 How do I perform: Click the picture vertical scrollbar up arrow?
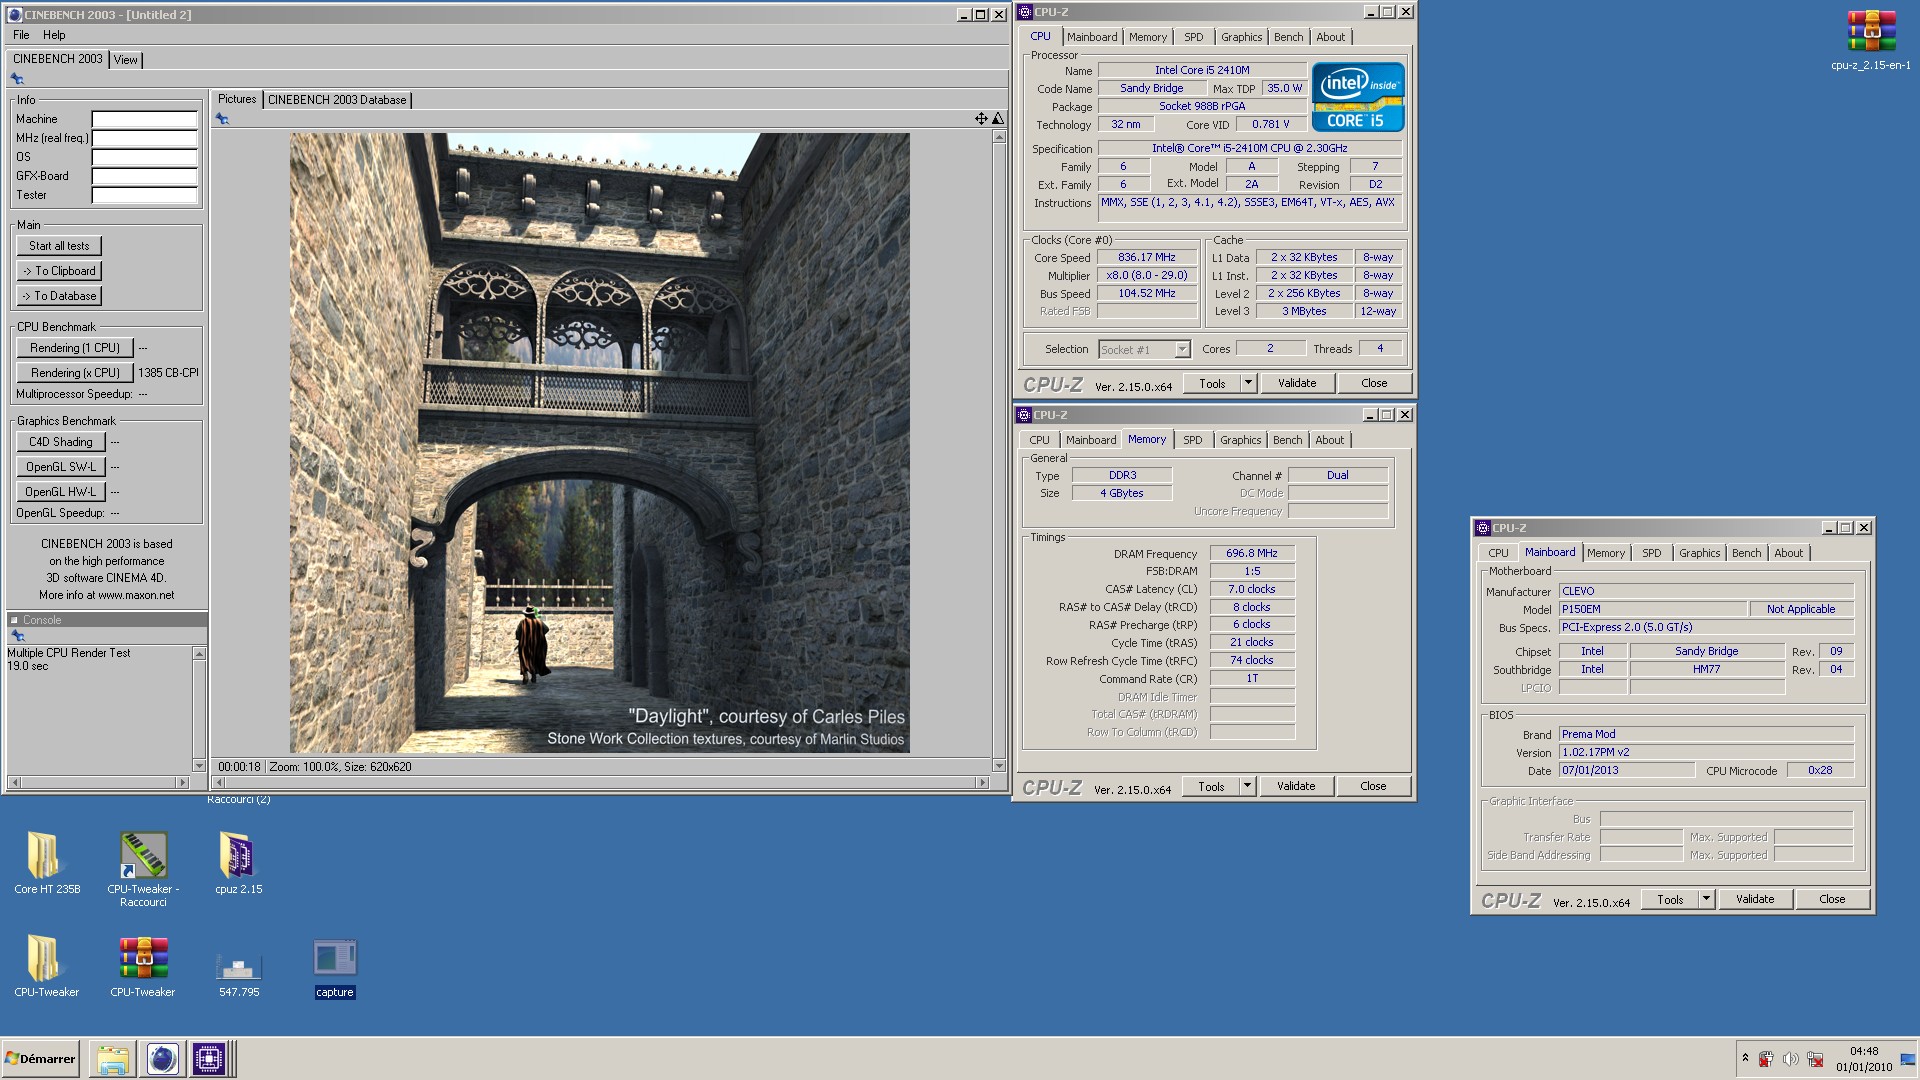point(998,137)
